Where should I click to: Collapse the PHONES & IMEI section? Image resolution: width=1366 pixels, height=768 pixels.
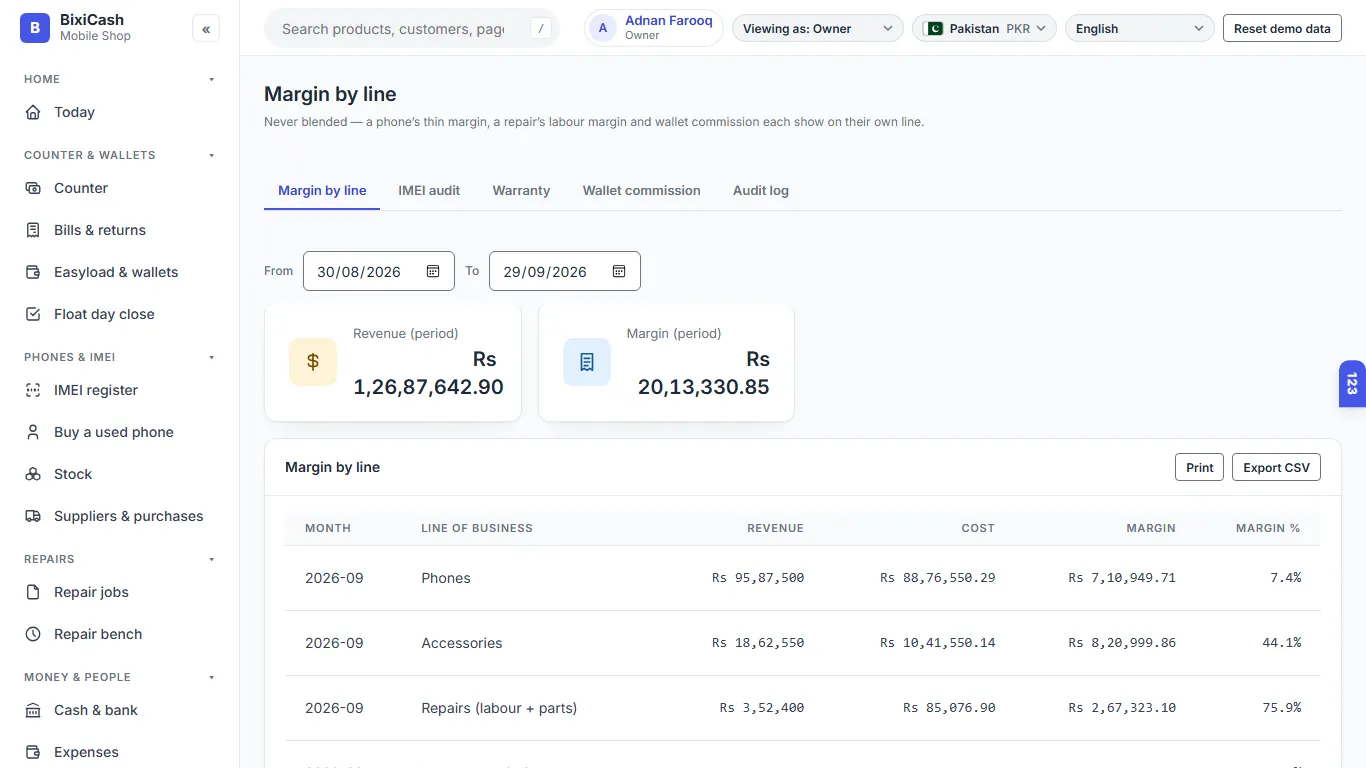click(x=211, y=357)
